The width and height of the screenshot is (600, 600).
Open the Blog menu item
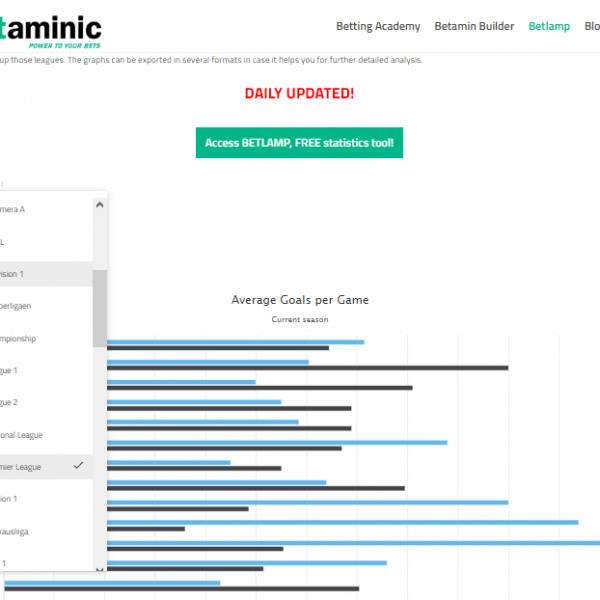[x=592, y=26]
